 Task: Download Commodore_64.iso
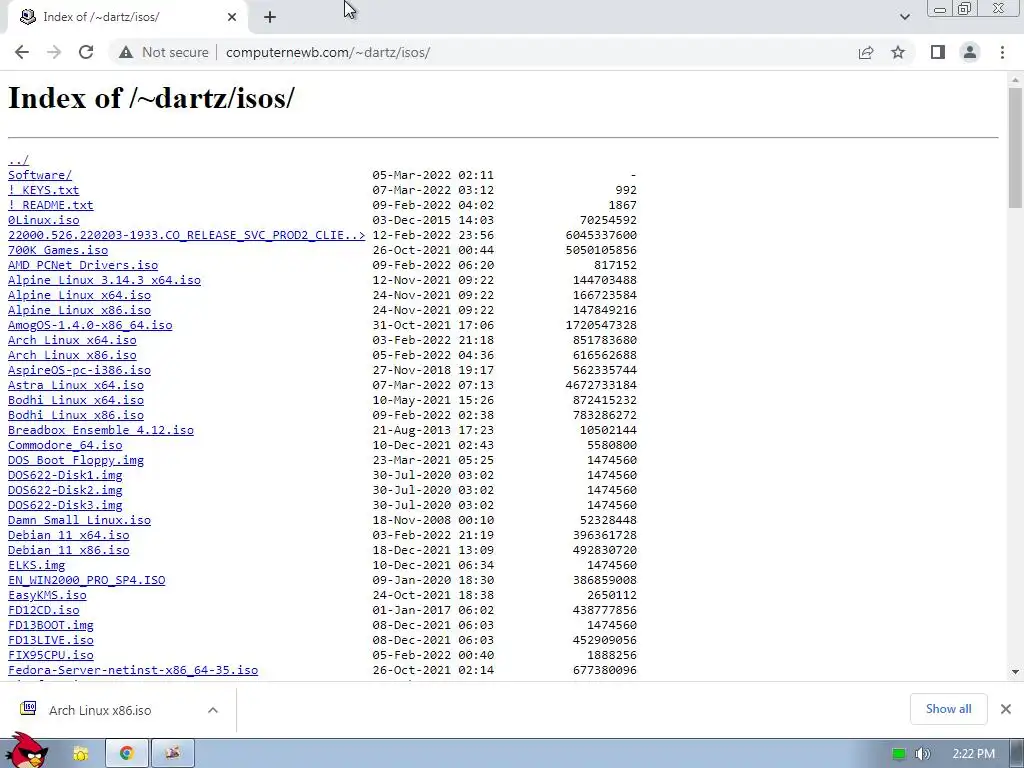[x=65, y=445]
